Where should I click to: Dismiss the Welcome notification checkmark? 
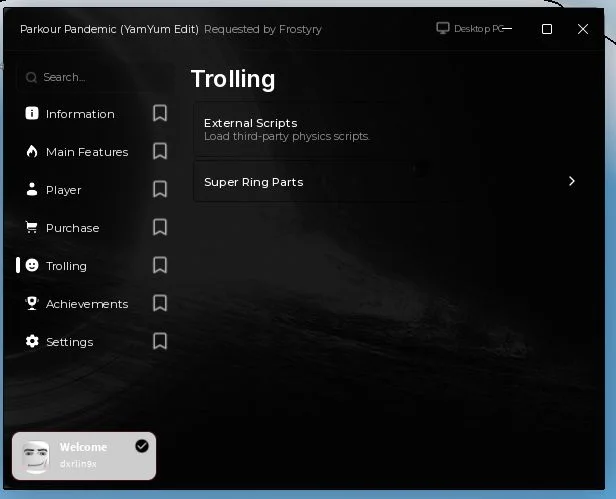pos(142,446)
